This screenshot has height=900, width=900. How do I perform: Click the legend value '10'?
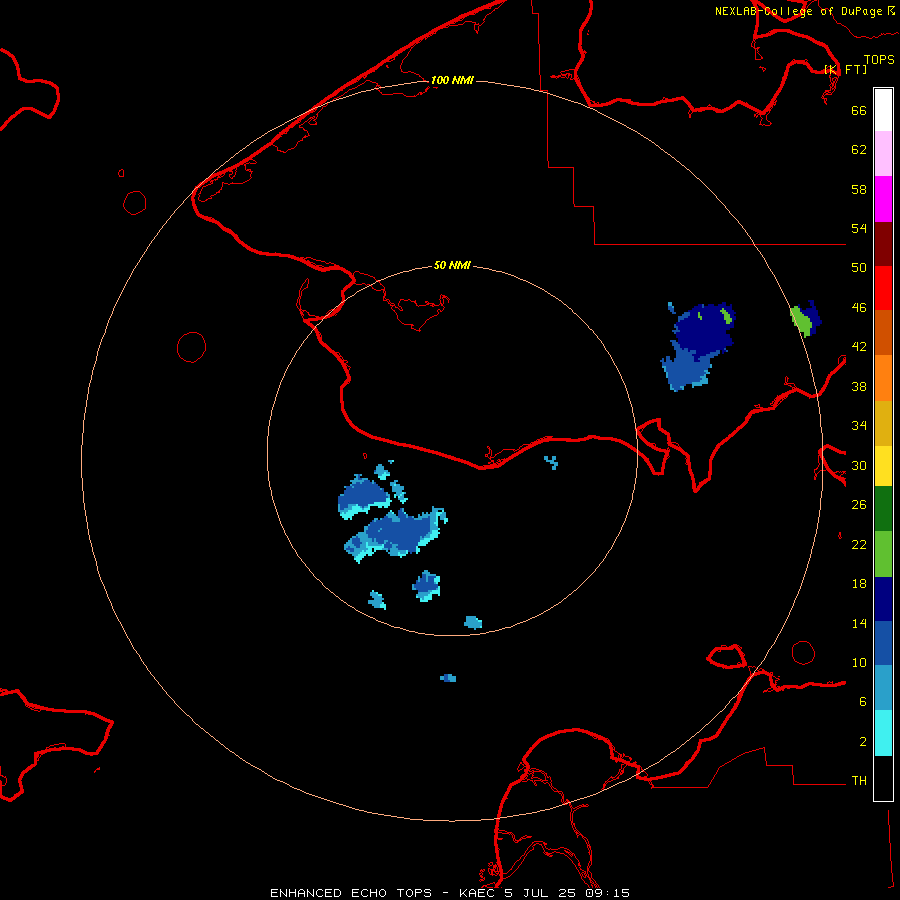[x=859, y=662]
